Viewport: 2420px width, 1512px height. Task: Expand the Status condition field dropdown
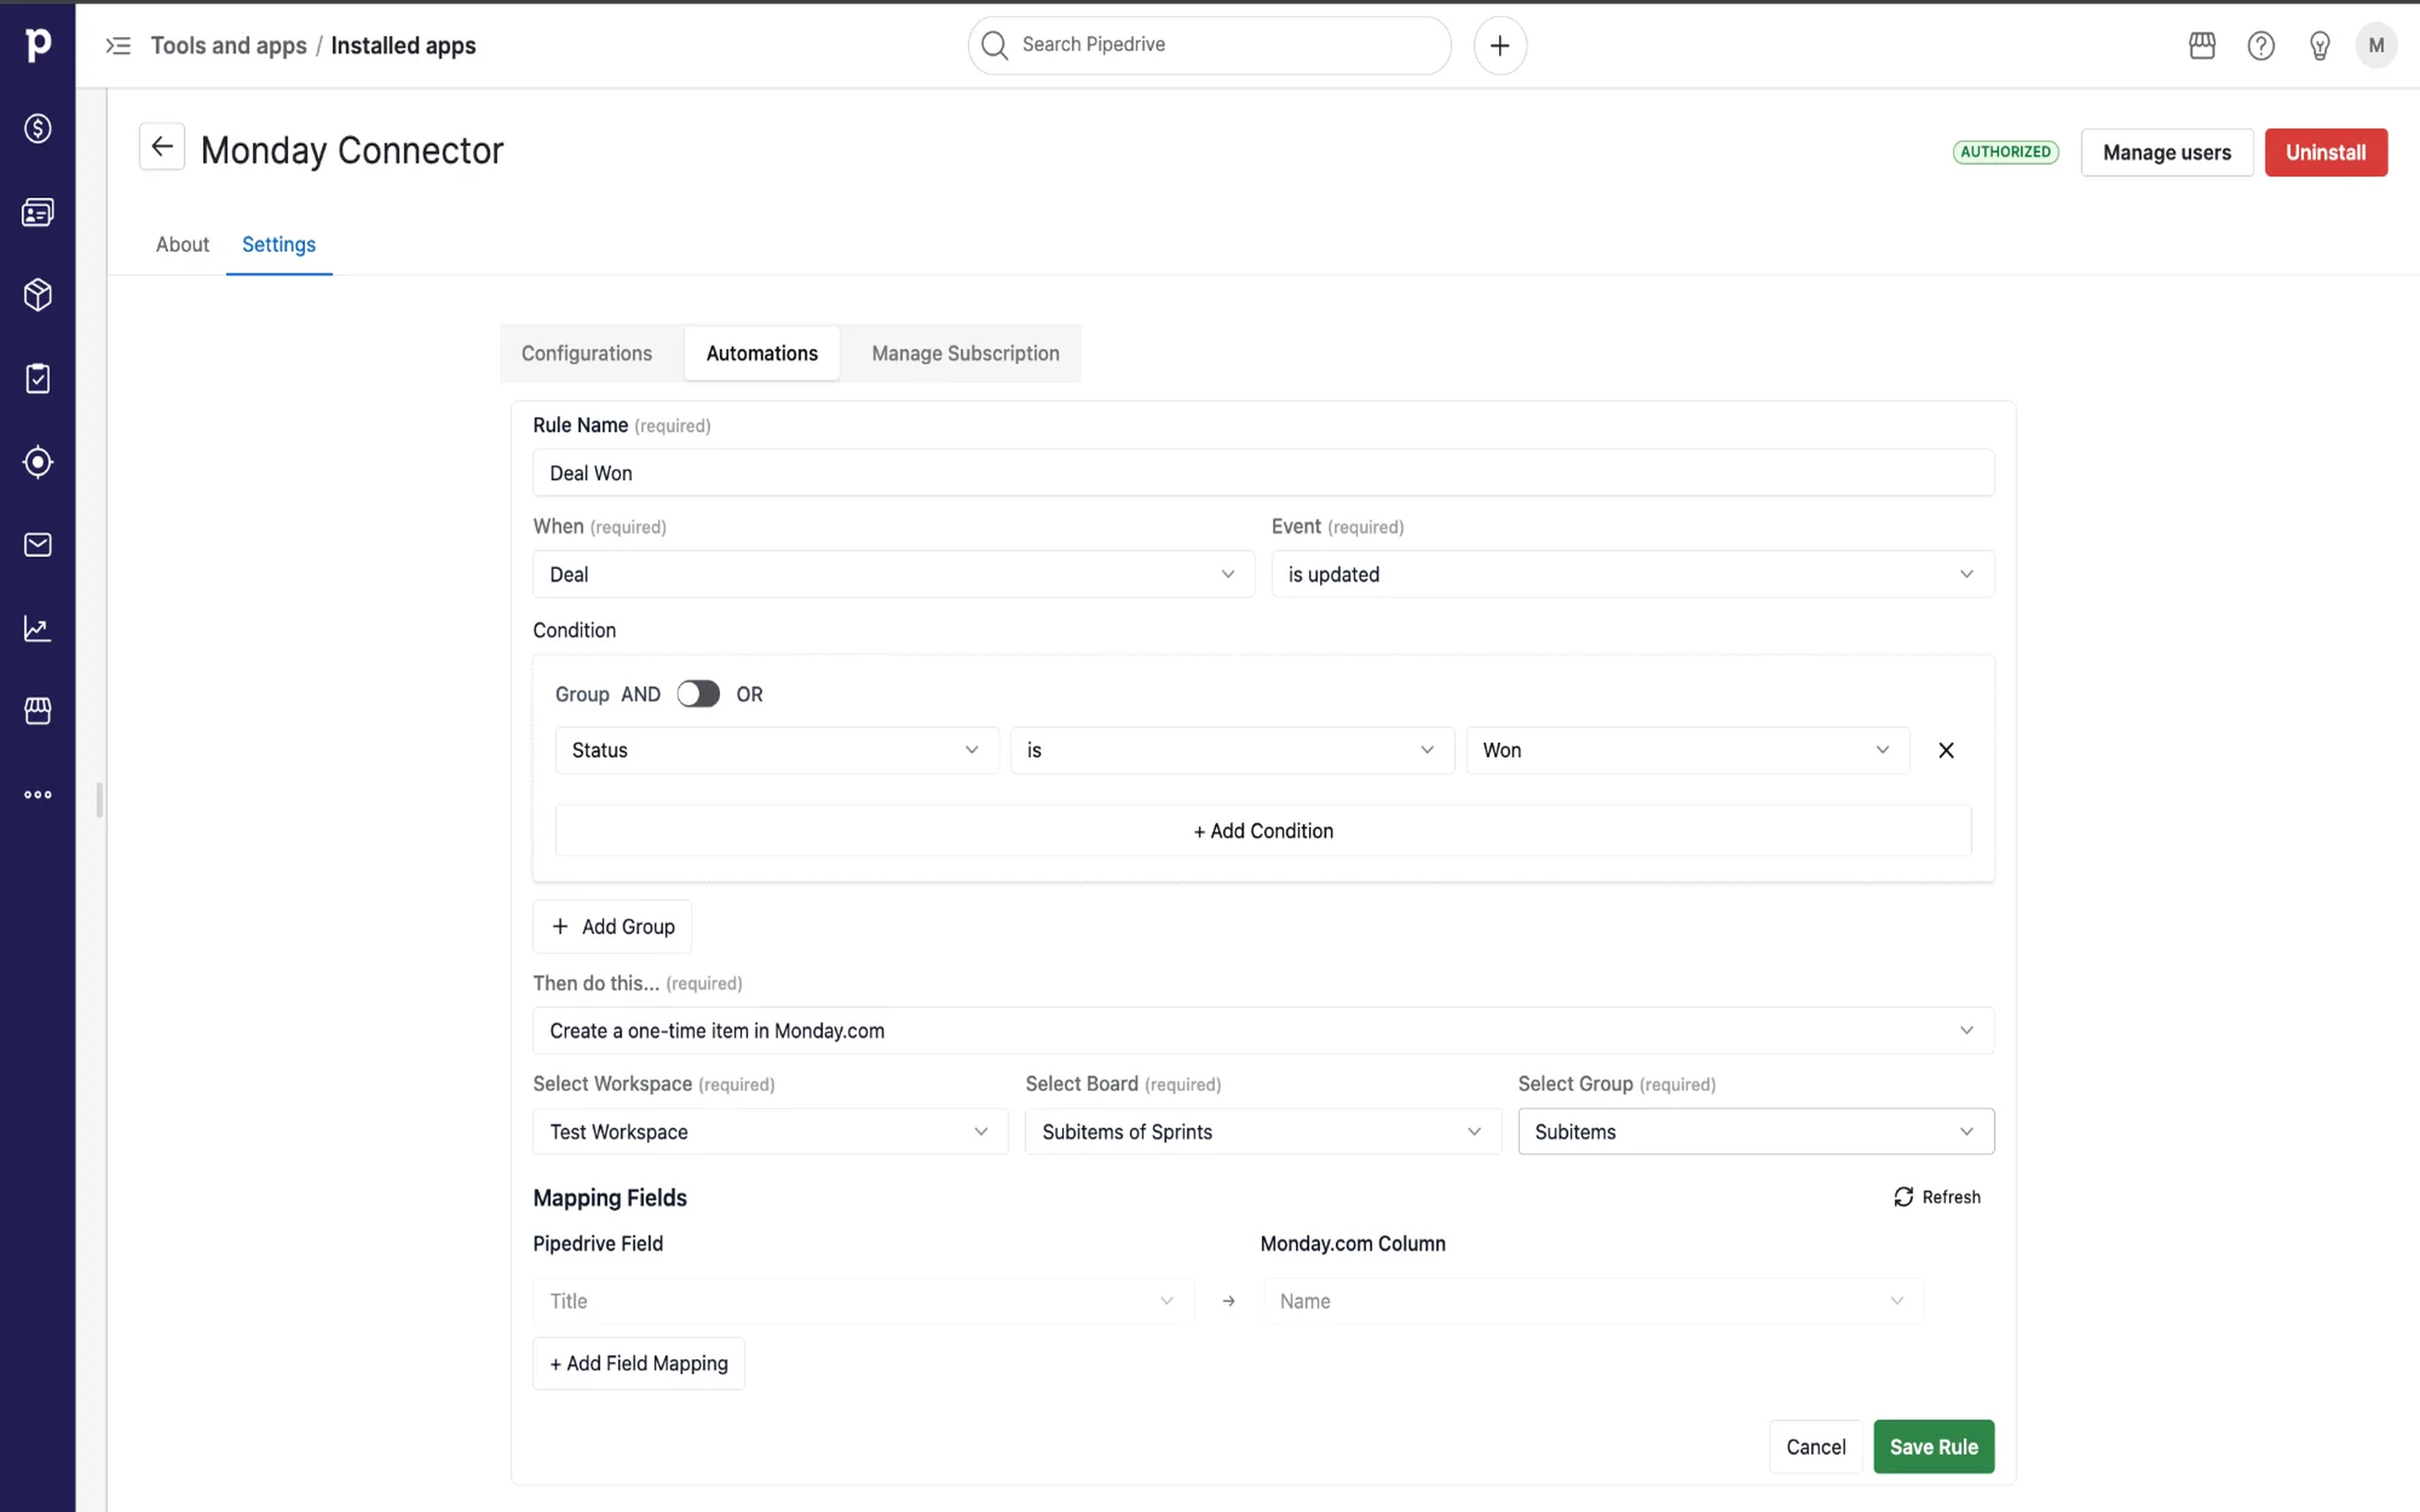777,750
